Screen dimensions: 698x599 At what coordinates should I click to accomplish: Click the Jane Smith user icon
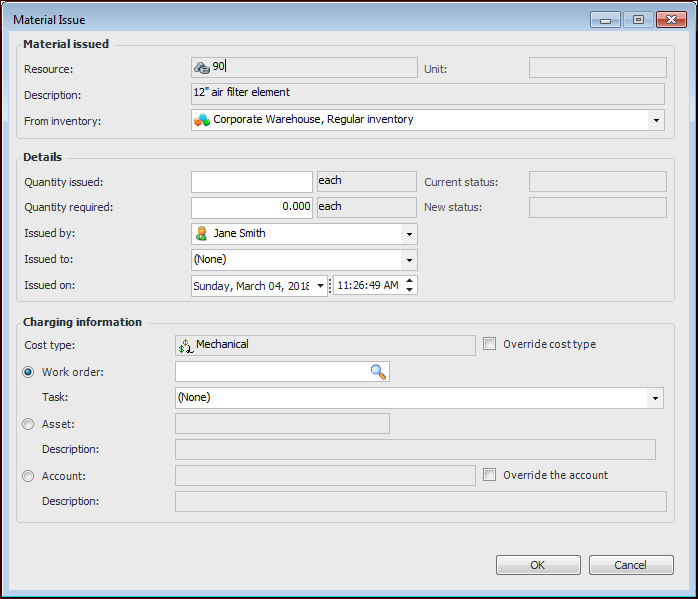tap(201, 233)
